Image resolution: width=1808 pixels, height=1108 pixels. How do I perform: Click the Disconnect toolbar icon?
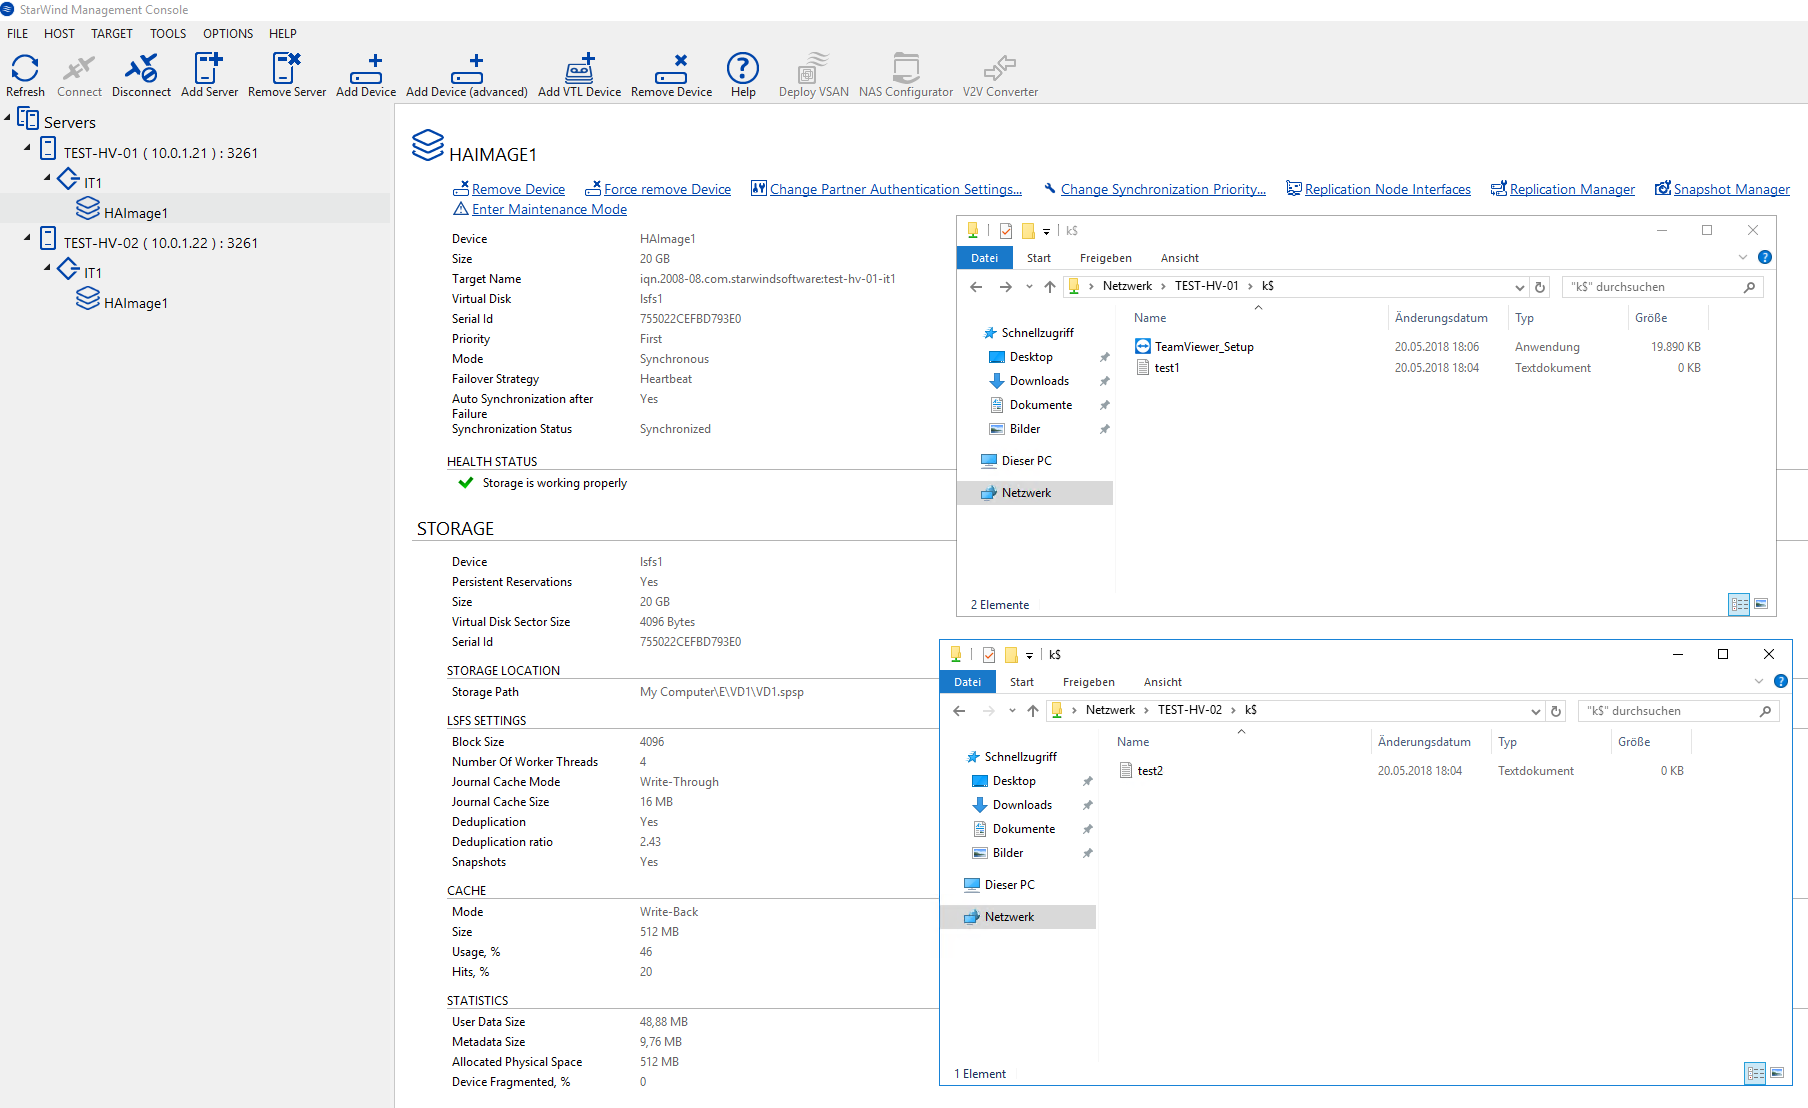coord(141,75)
